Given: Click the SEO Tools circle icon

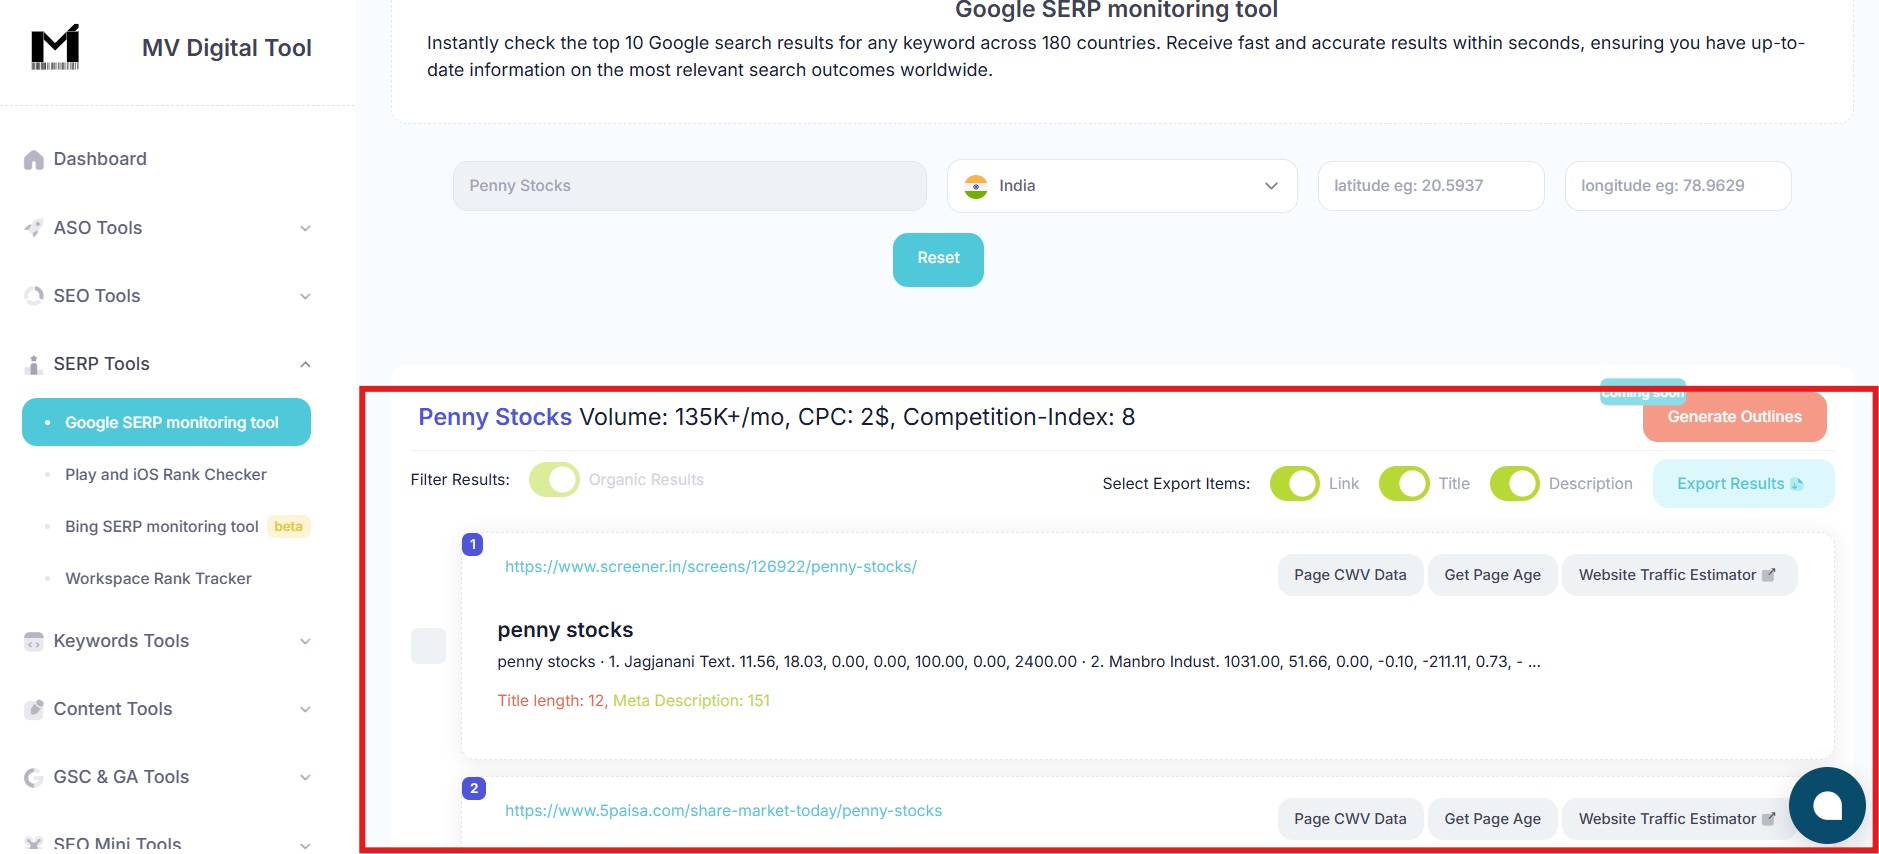Looking at the screenshot, I should 34,296.
